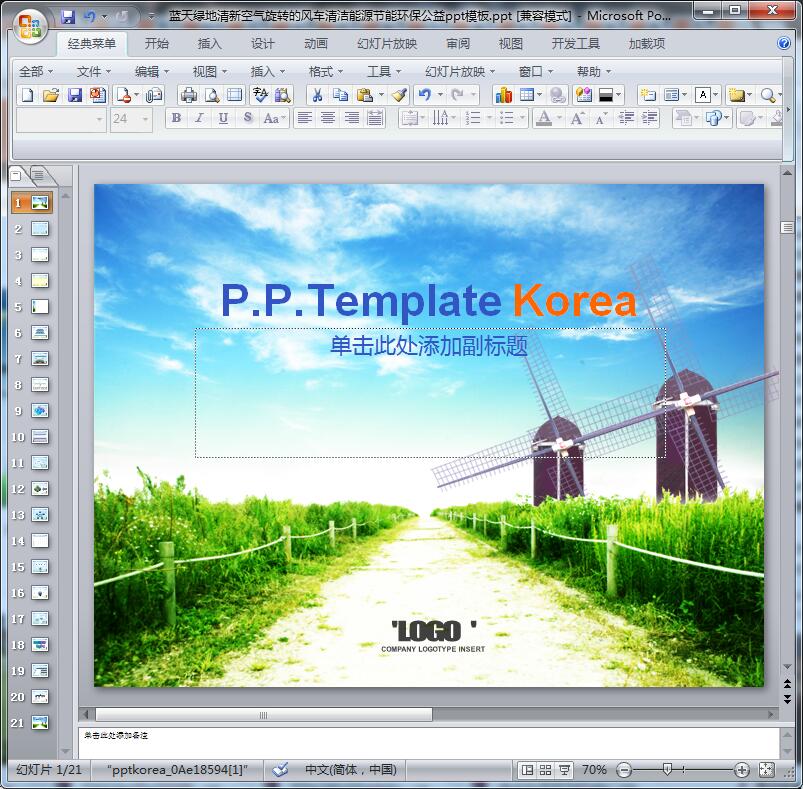Click the Paste clipboard icon
This screenshot has height=789, width=803.
(364, 95)
